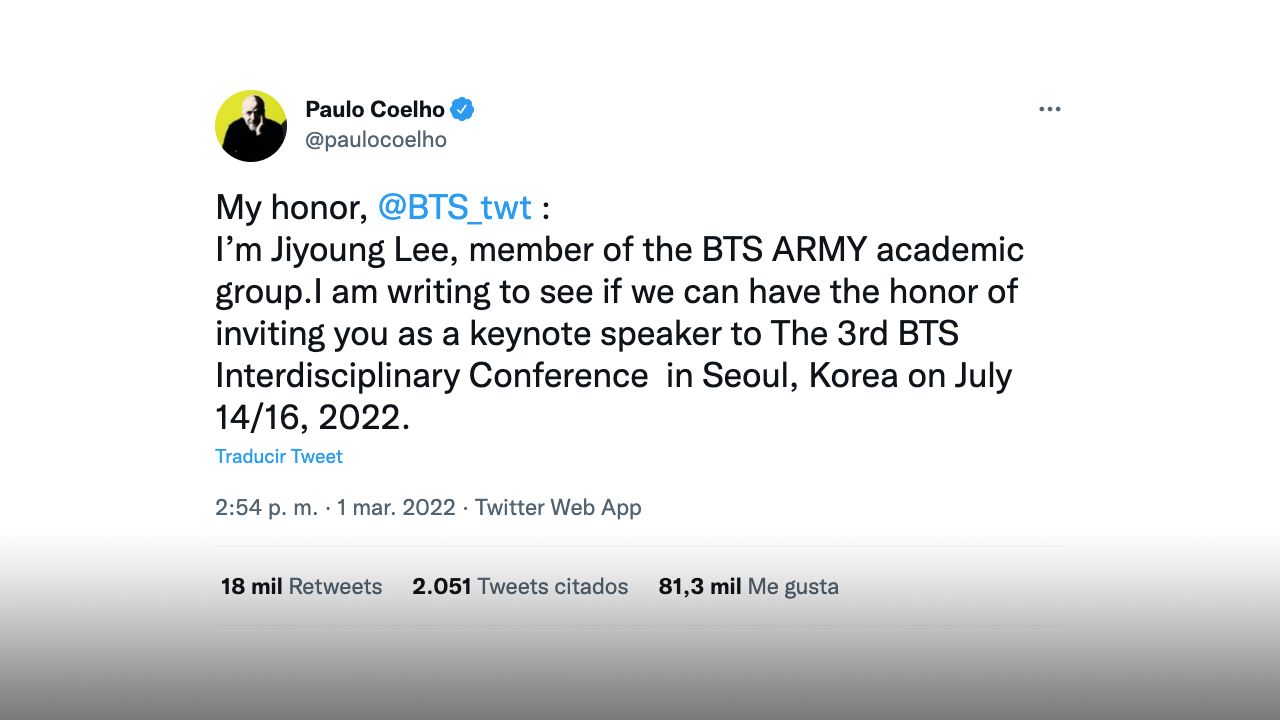Click the Paulo Coelho display name
Screen dimensions: 1280x720
(x=375, y=109)
